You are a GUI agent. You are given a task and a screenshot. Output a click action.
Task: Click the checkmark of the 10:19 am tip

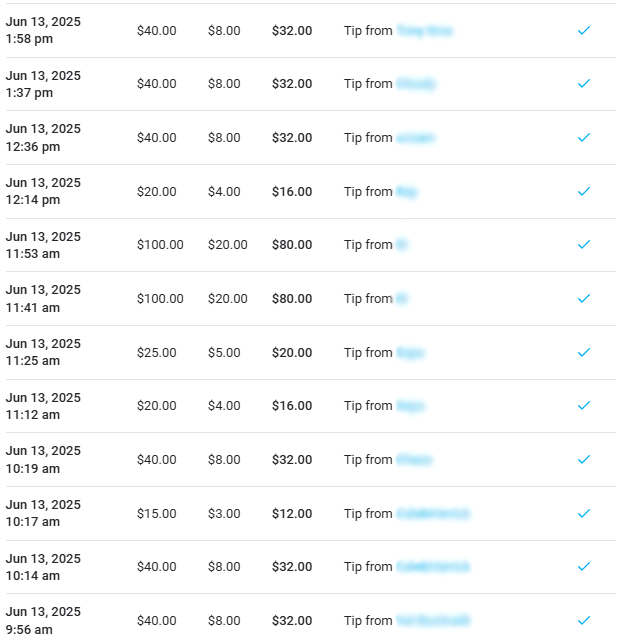click(584, 460)
